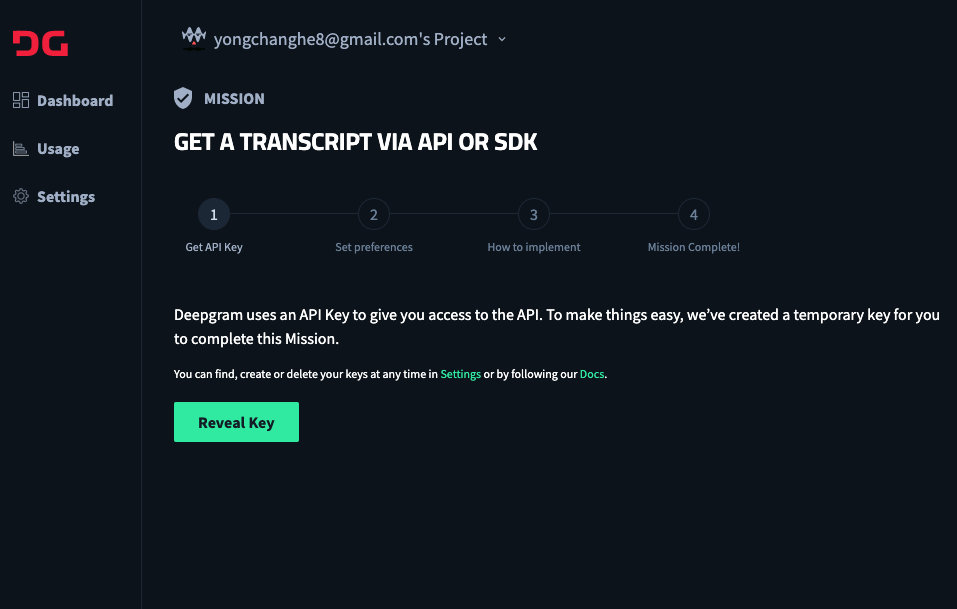The width and height of the screenshot is (957, 609).
Task: Click the Dashboard grid icon
Action: (x=21, y=100)
